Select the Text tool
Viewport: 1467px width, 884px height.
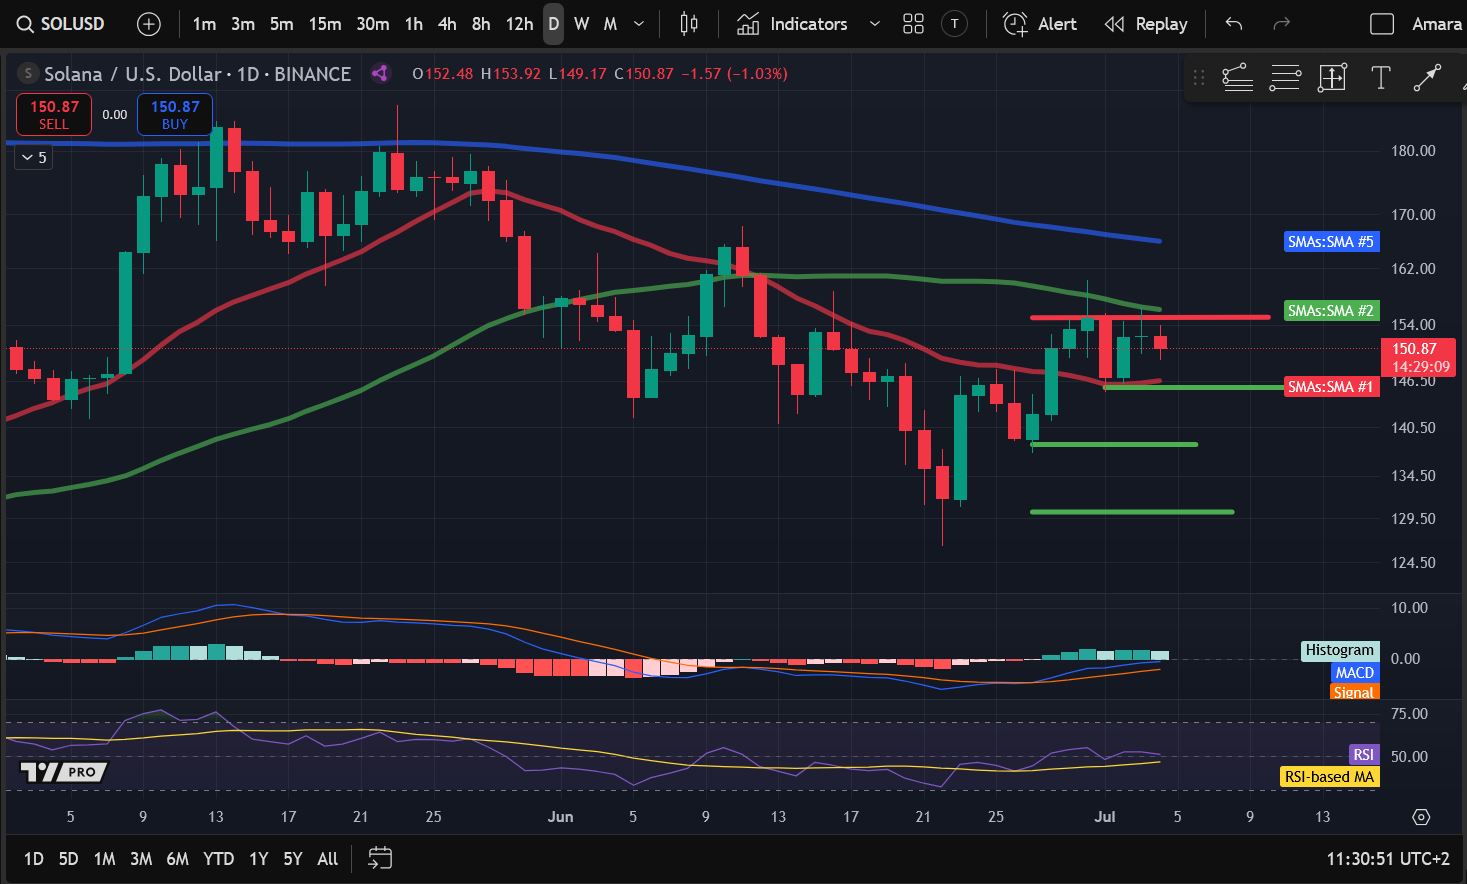click(1380, 77)
